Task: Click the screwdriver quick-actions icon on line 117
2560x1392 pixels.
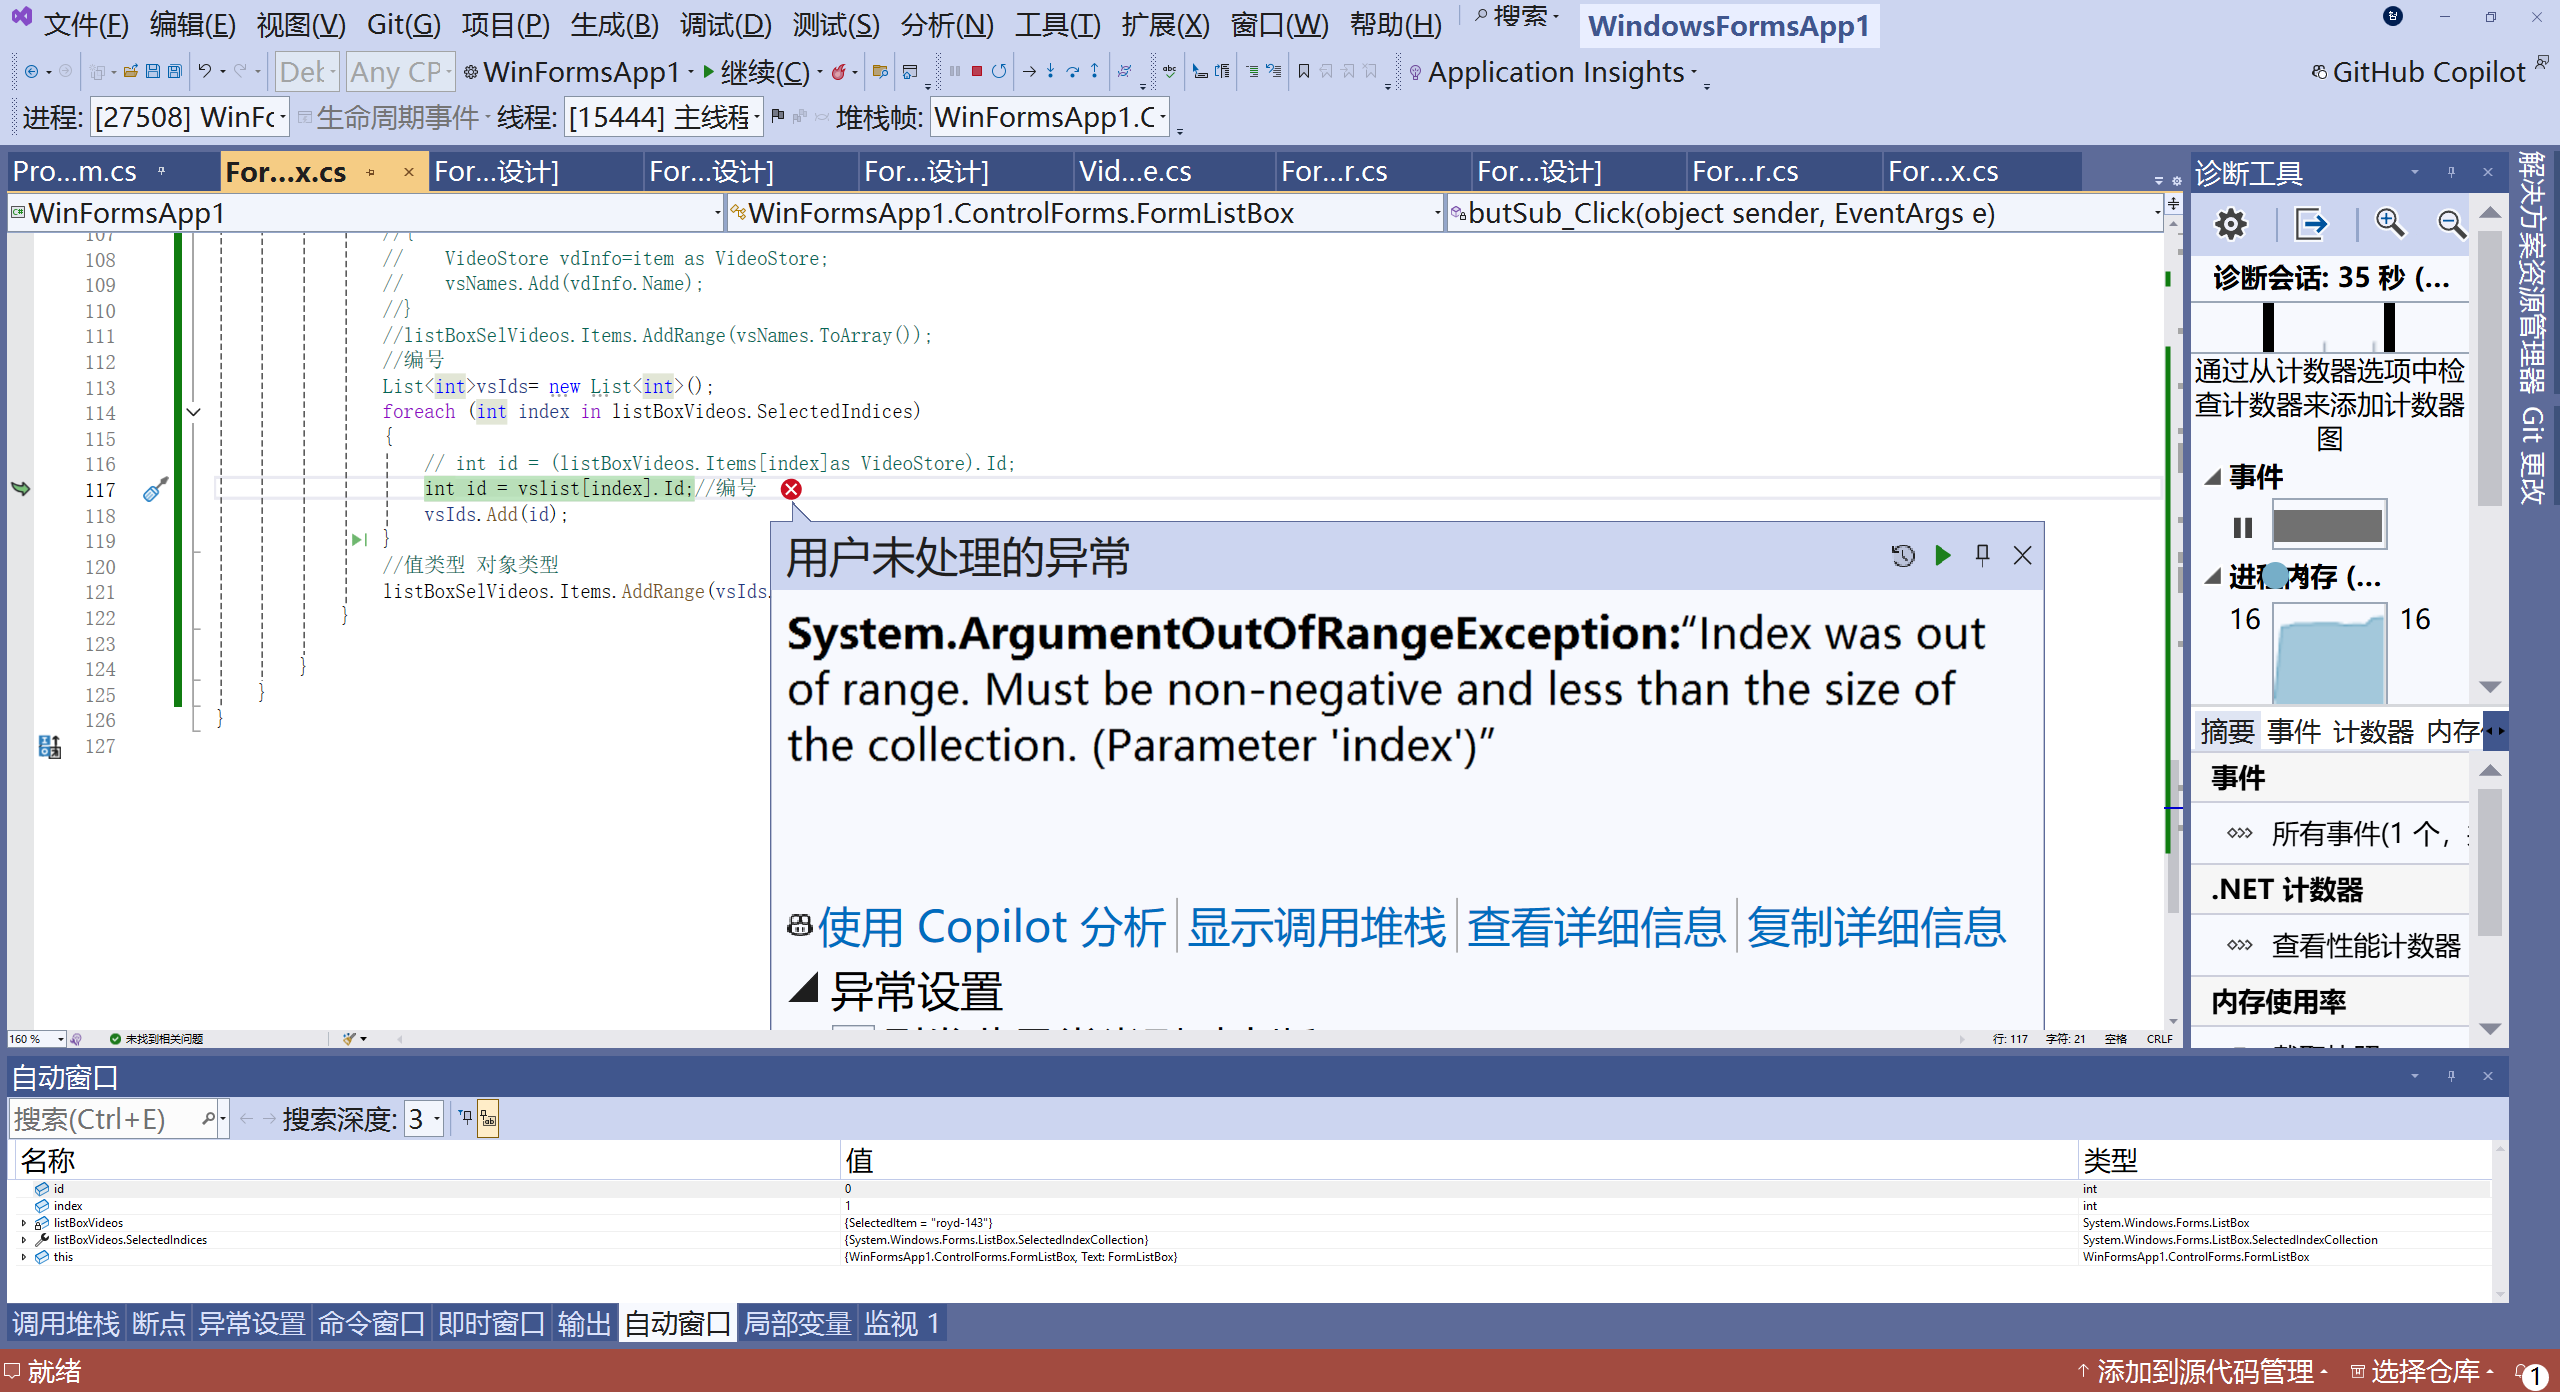Action: (x=155, y=489)
